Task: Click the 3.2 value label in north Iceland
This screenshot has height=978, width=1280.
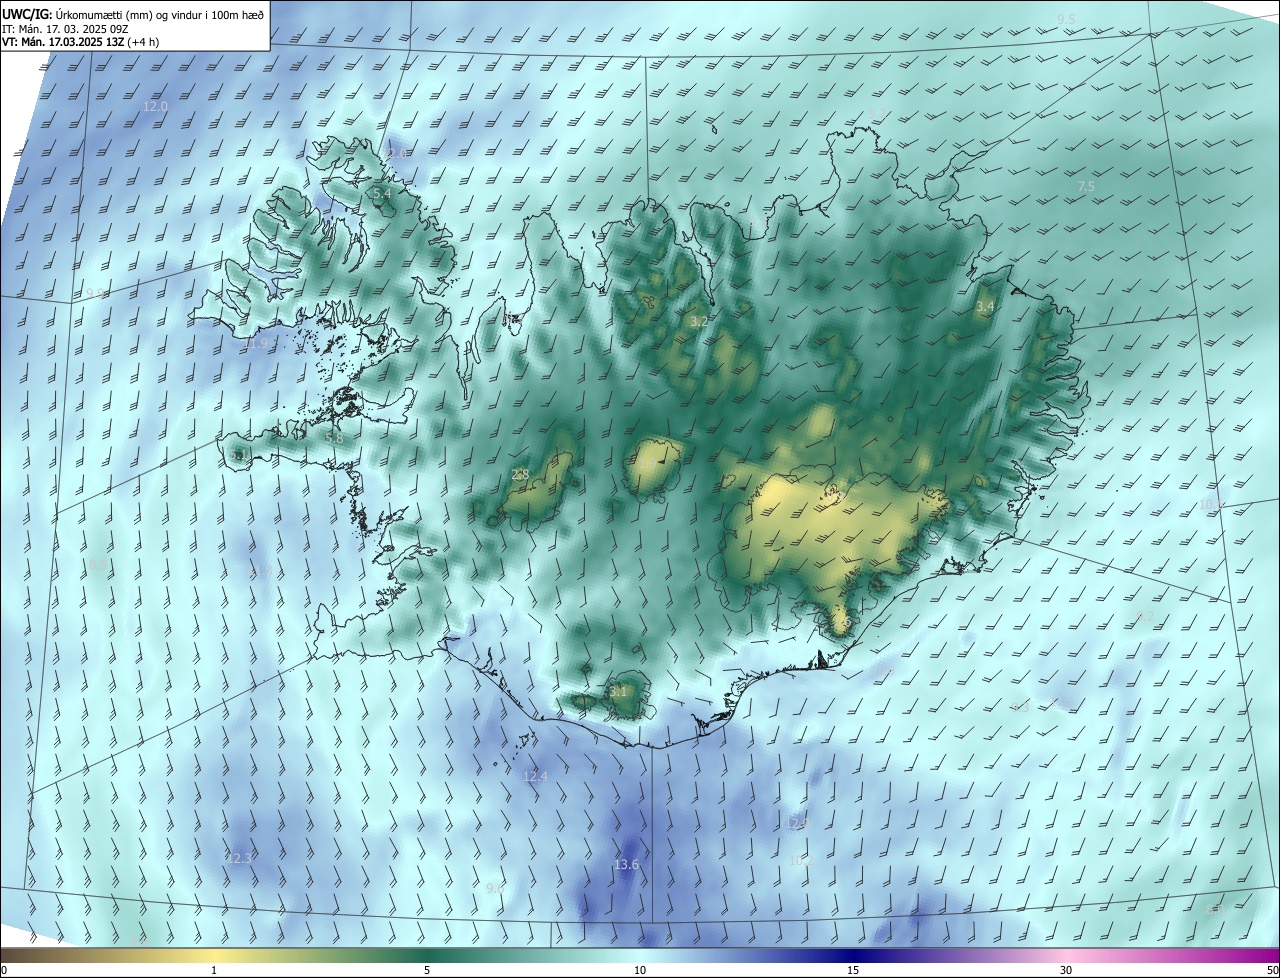Action: point(699,322)
